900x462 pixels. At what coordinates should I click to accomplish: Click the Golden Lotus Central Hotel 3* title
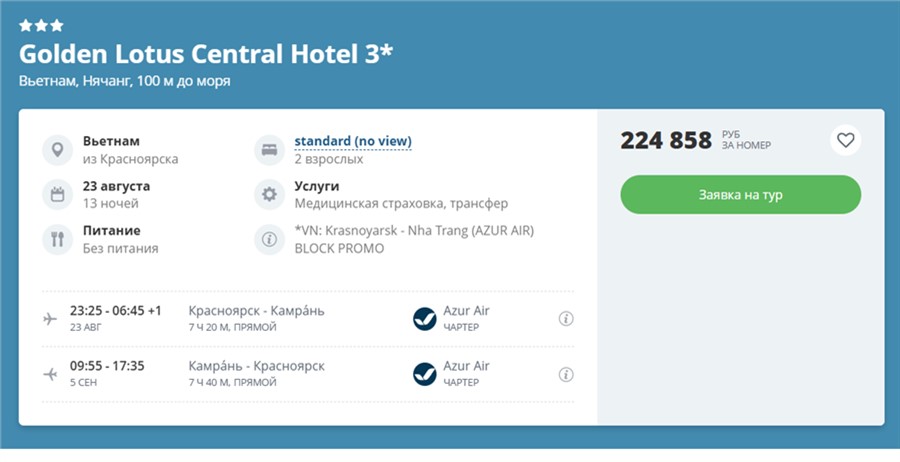tap(206, 53)
